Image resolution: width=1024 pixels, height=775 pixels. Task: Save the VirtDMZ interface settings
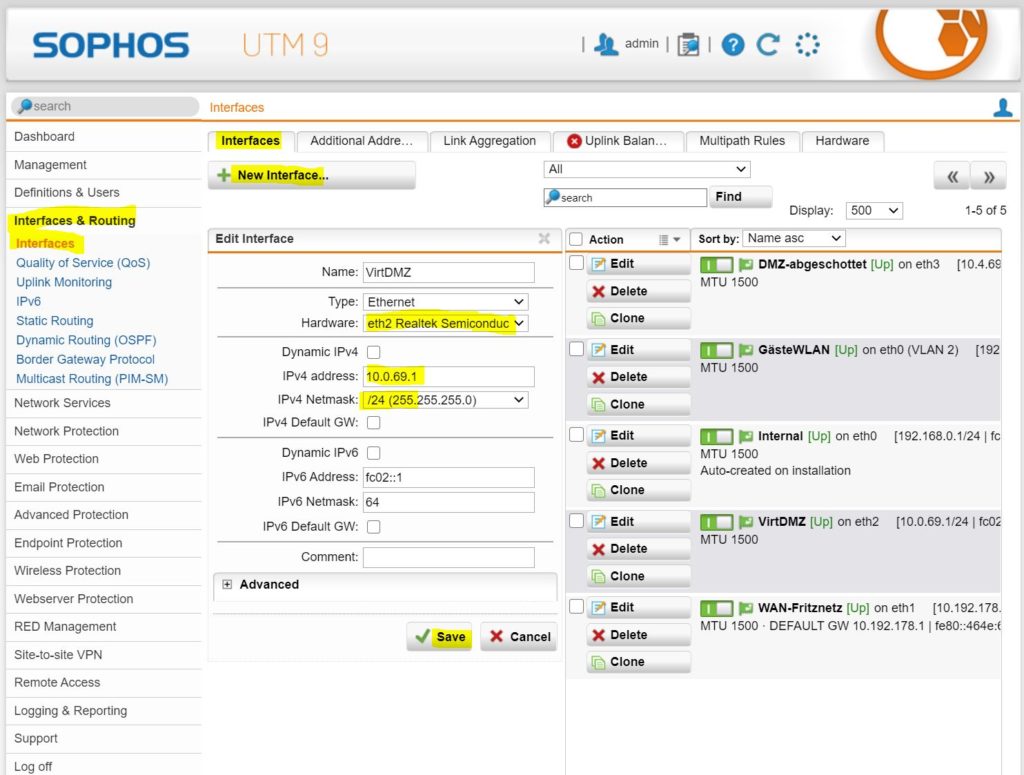[x=439, y=636]
